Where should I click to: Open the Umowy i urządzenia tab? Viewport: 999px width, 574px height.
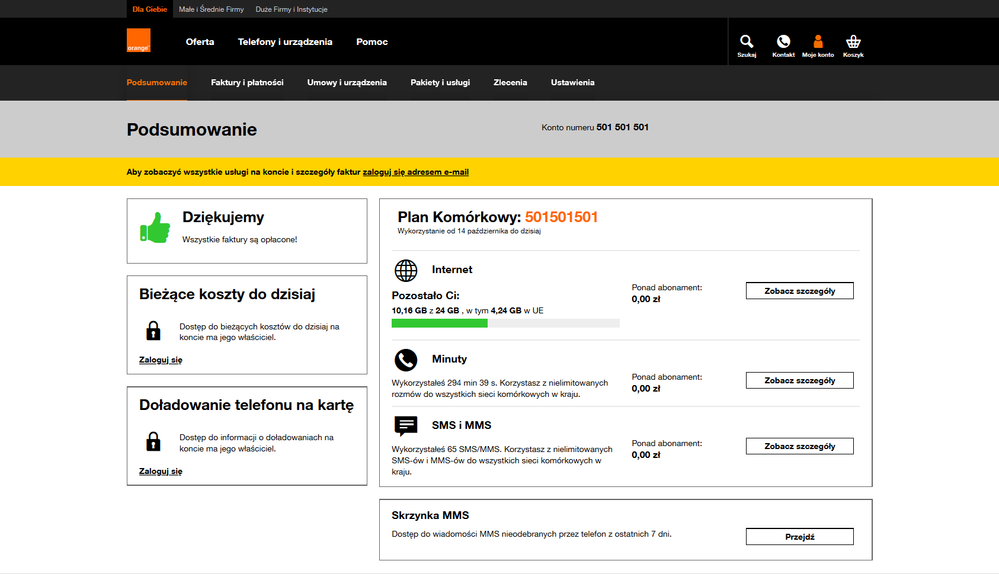pyautogui.click(x=347, y=82)
